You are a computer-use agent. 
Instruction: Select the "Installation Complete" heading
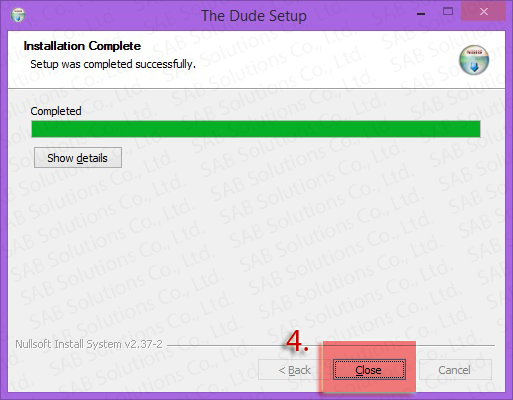point(82,46)
